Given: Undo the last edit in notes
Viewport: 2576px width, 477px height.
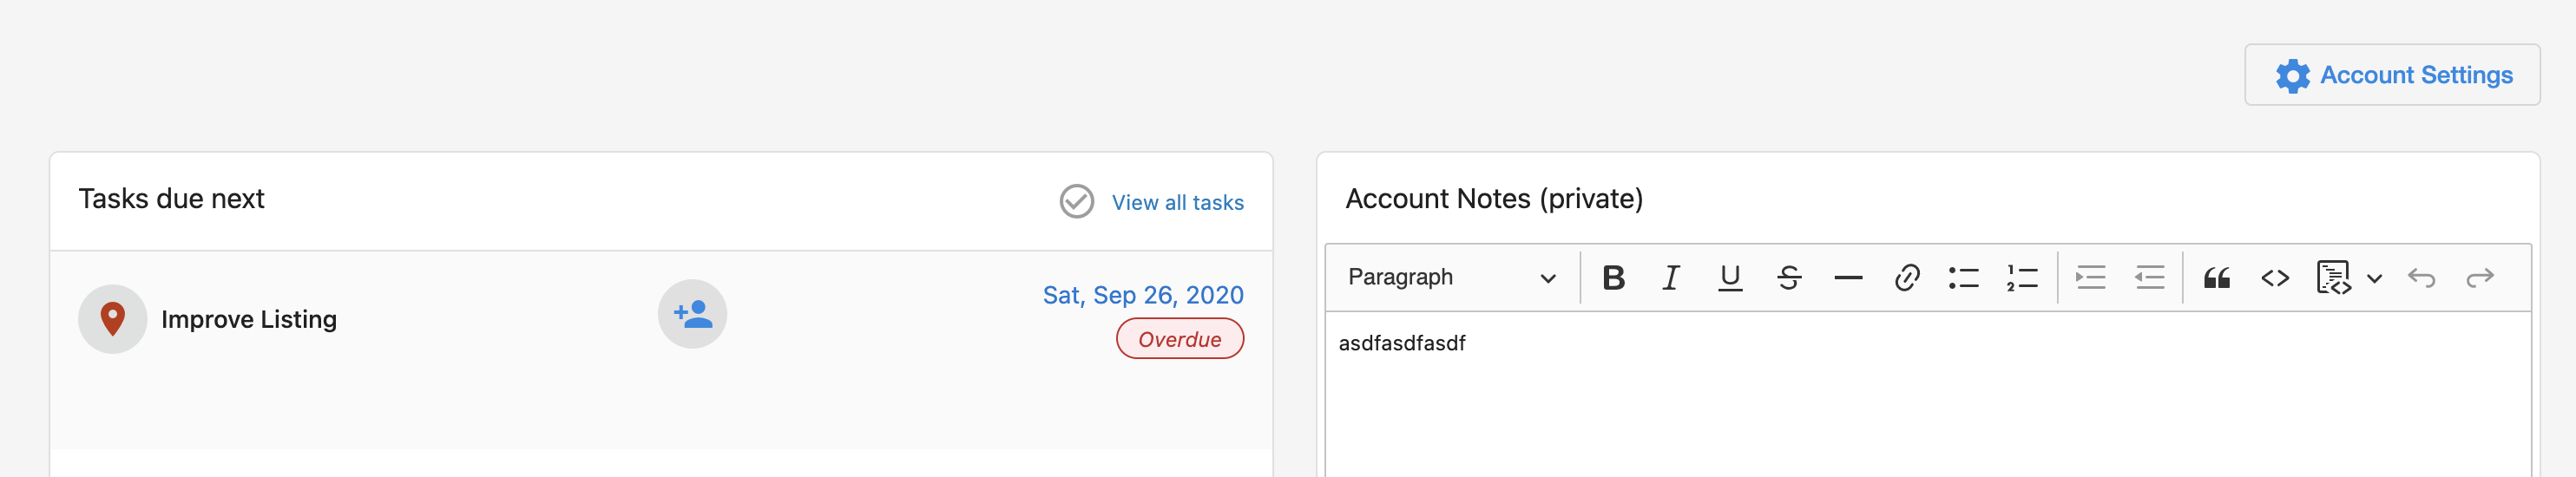Looking at the screenshot, I should [x=2421, y=277].
